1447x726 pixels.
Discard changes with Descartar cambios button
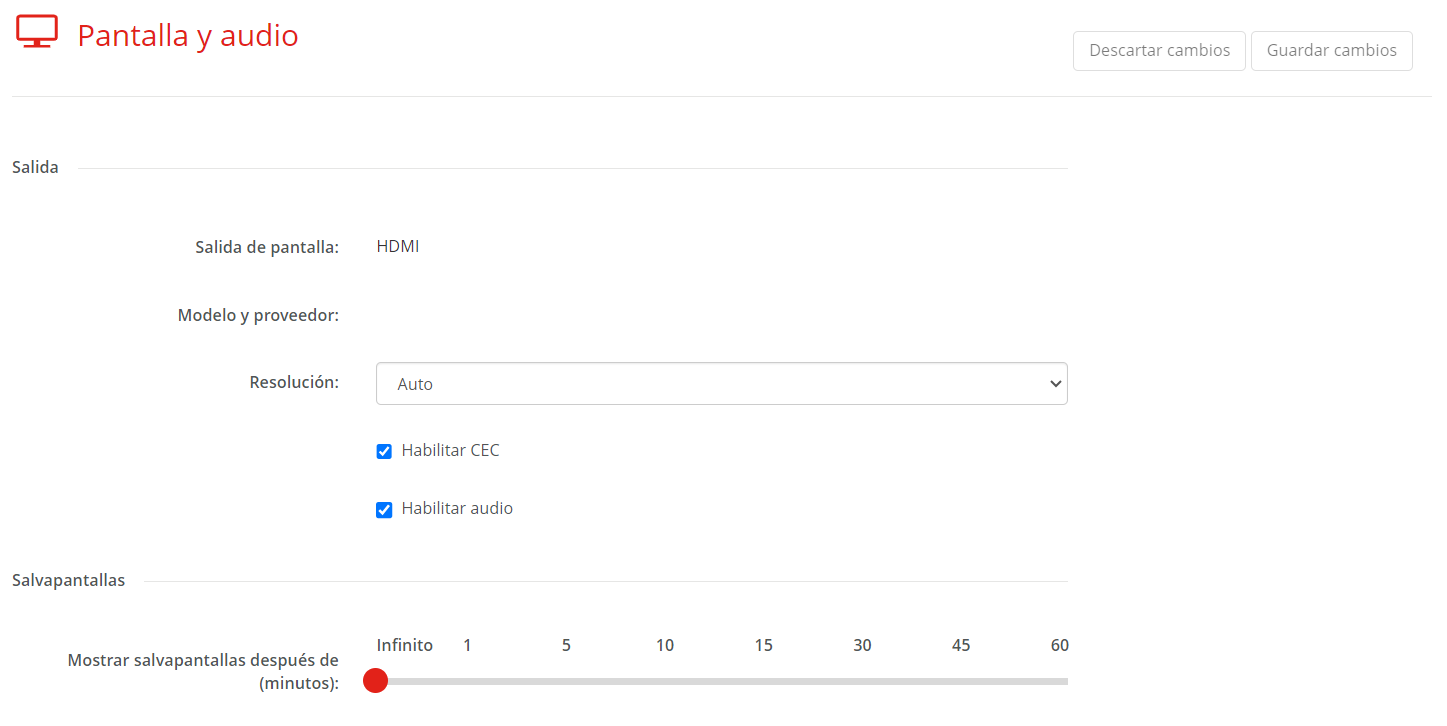[x=1159, y=50]
